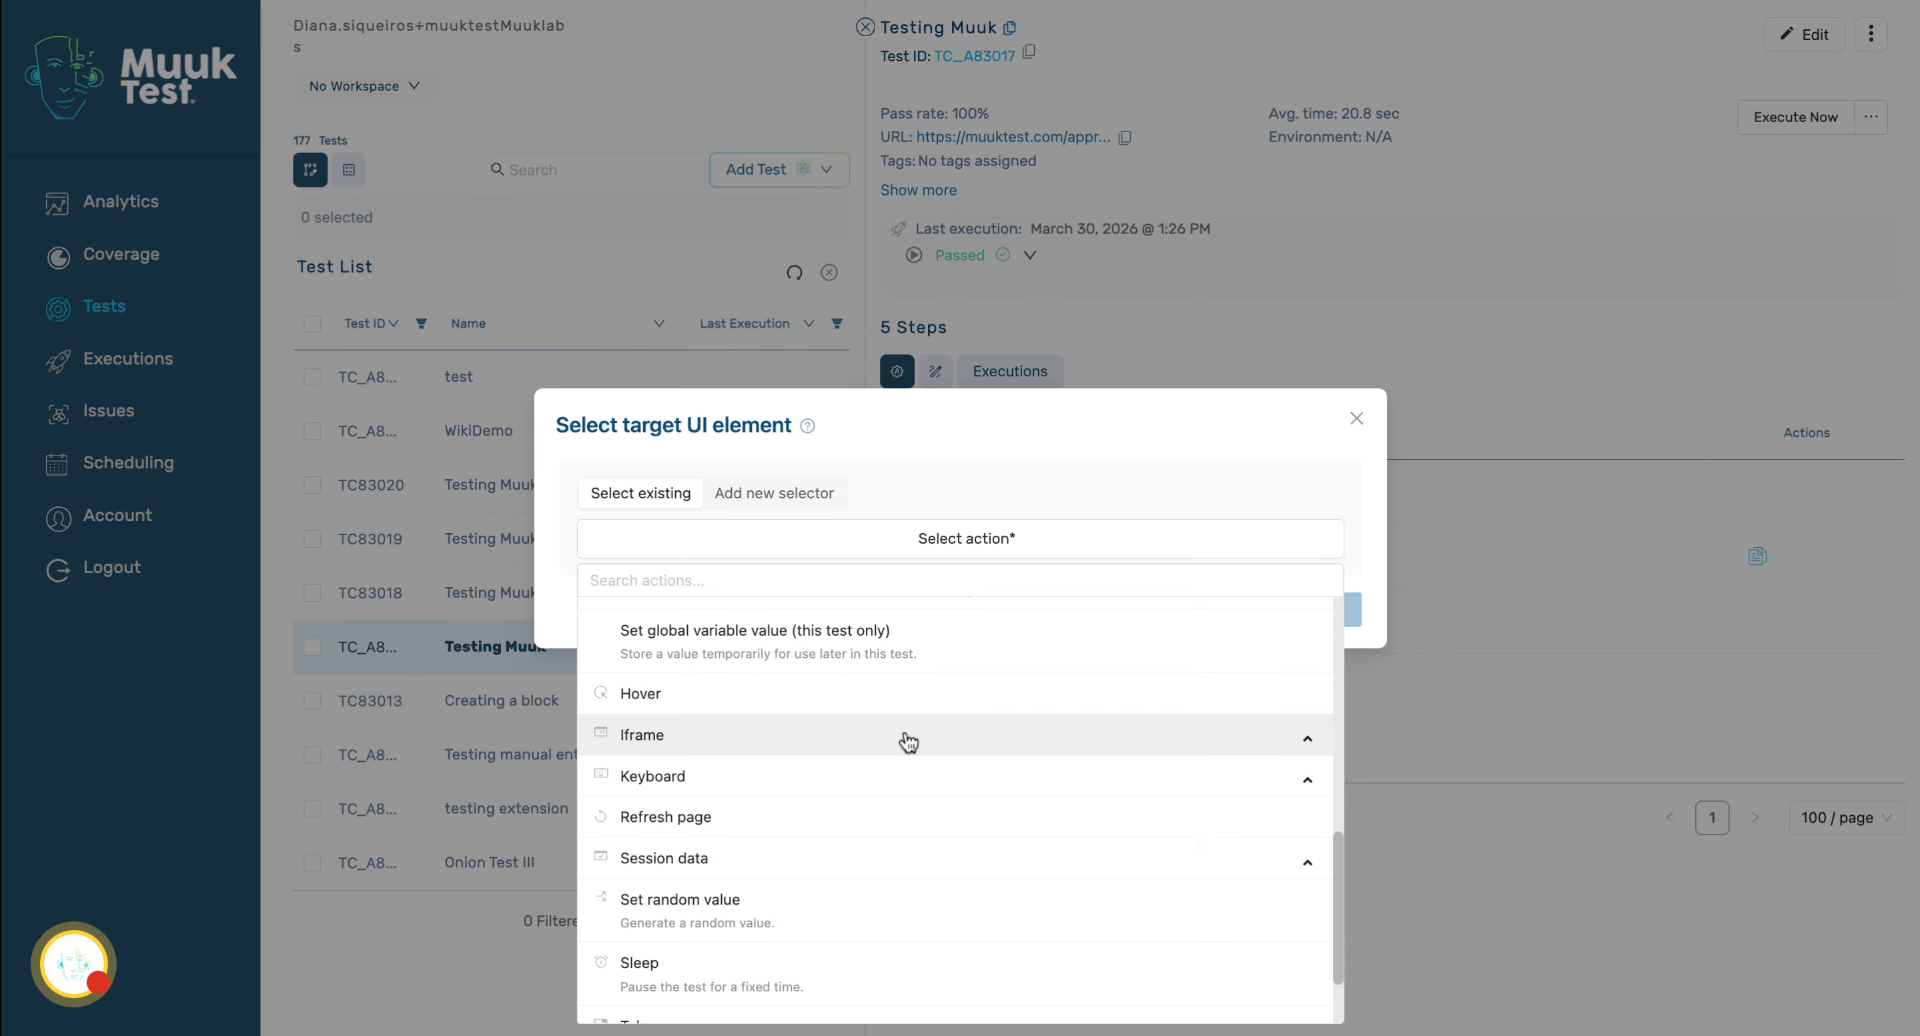Open the Name column sort chevron
Viewport: 1920px width, 1036px height.
[x=659, y=324]
